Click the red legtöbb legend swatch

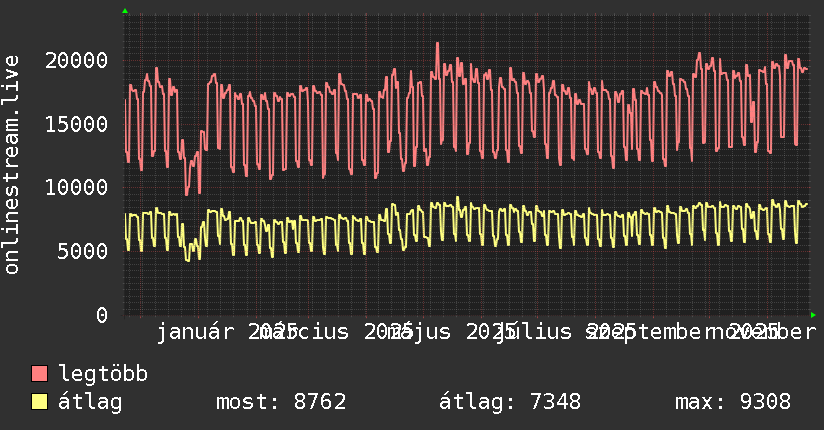39,374
